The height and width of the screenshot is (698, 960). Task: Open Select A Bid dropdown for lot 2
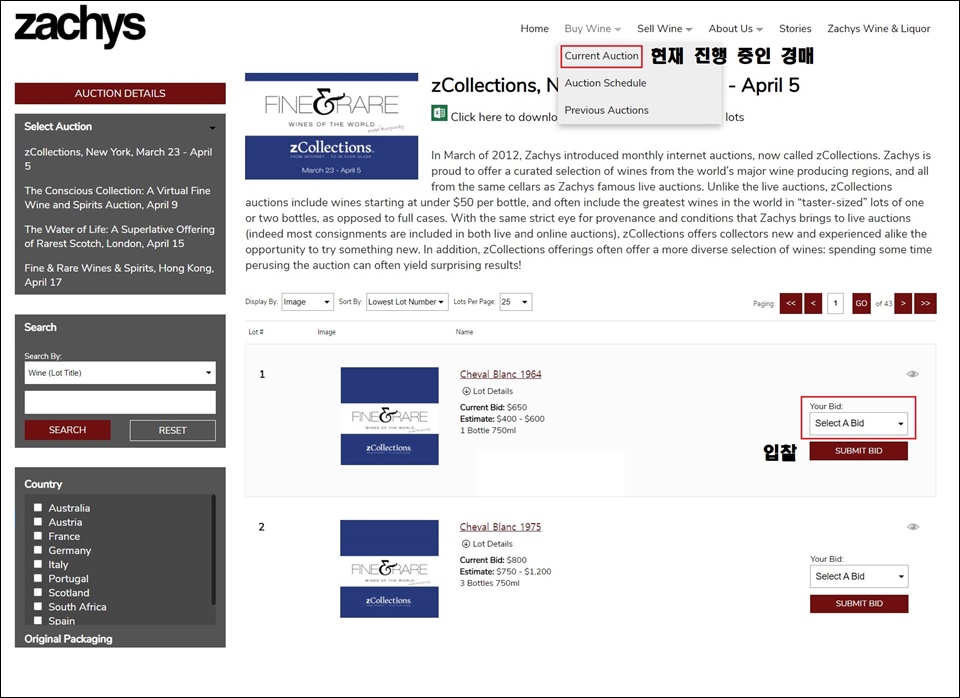click(x=859, y=576)
